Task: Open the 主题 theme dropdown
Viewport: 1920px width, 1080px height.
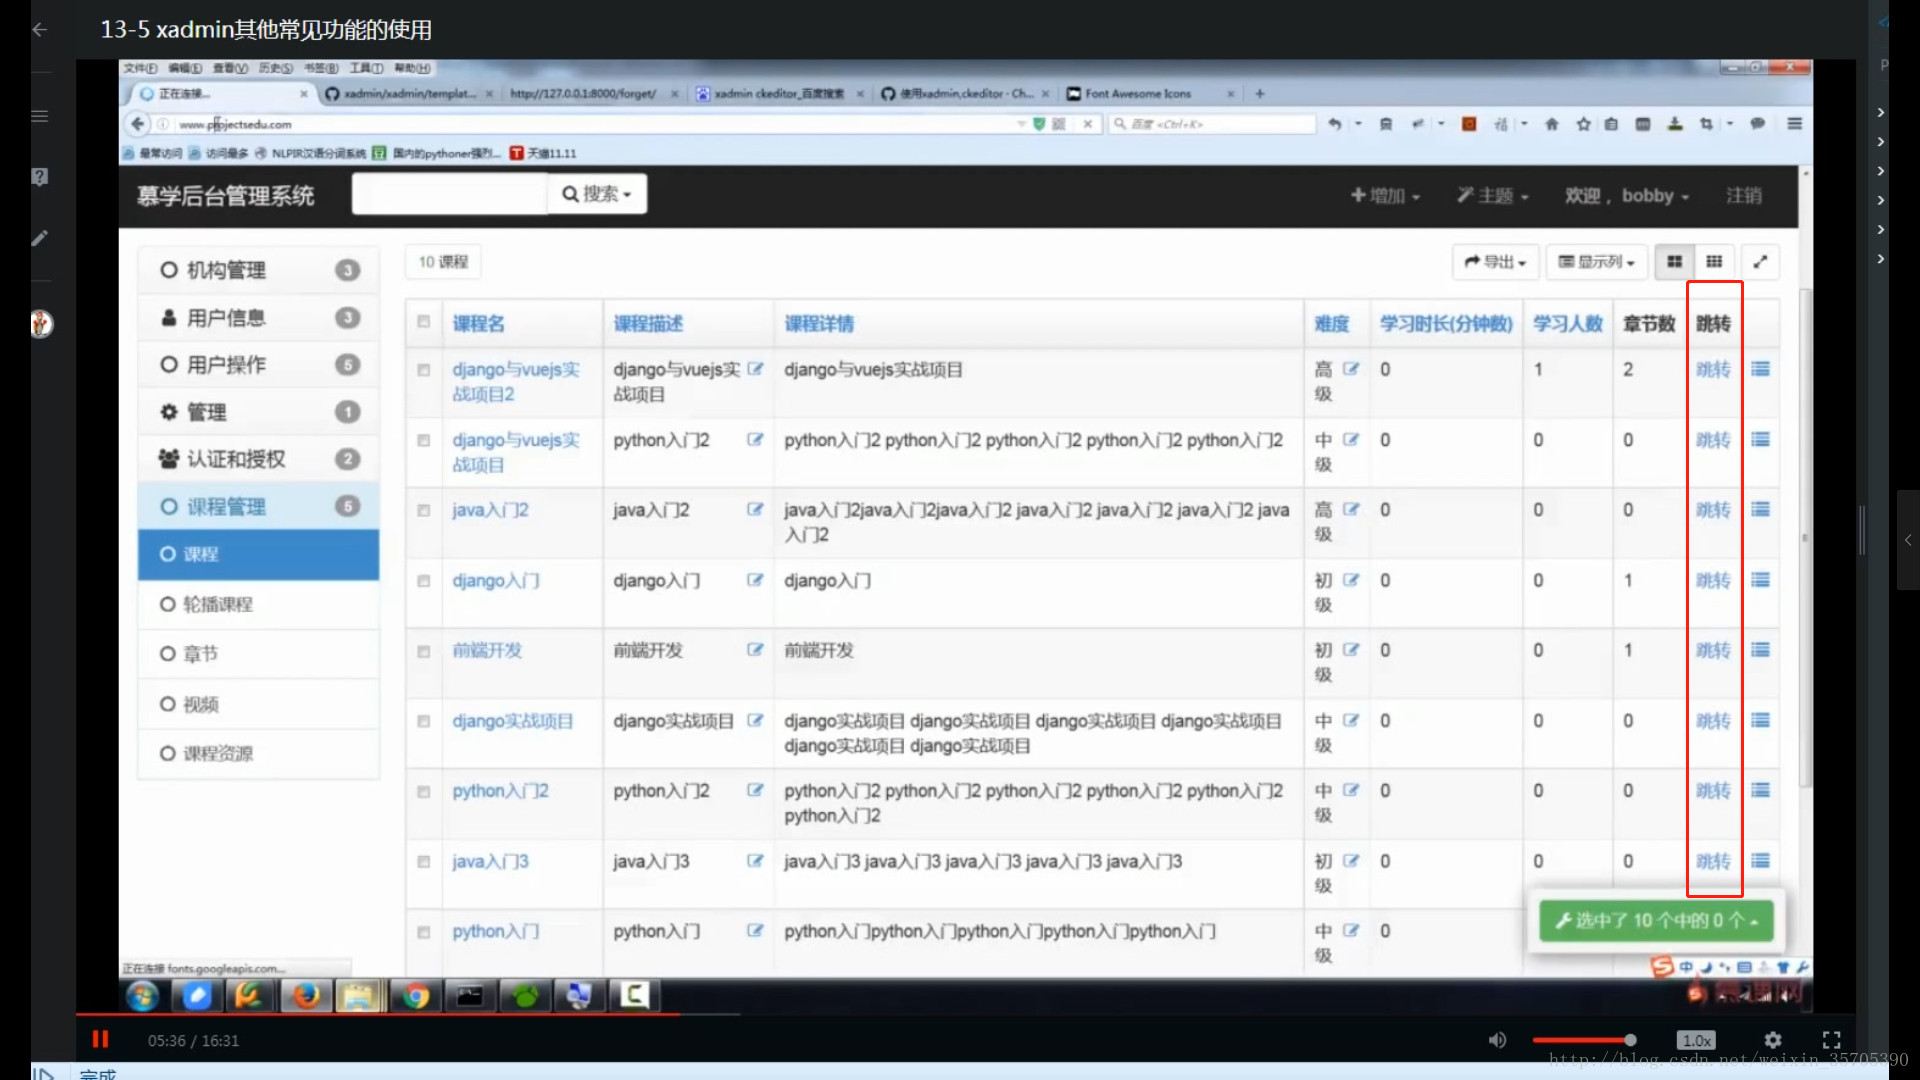Action: tap(1492, 196)
